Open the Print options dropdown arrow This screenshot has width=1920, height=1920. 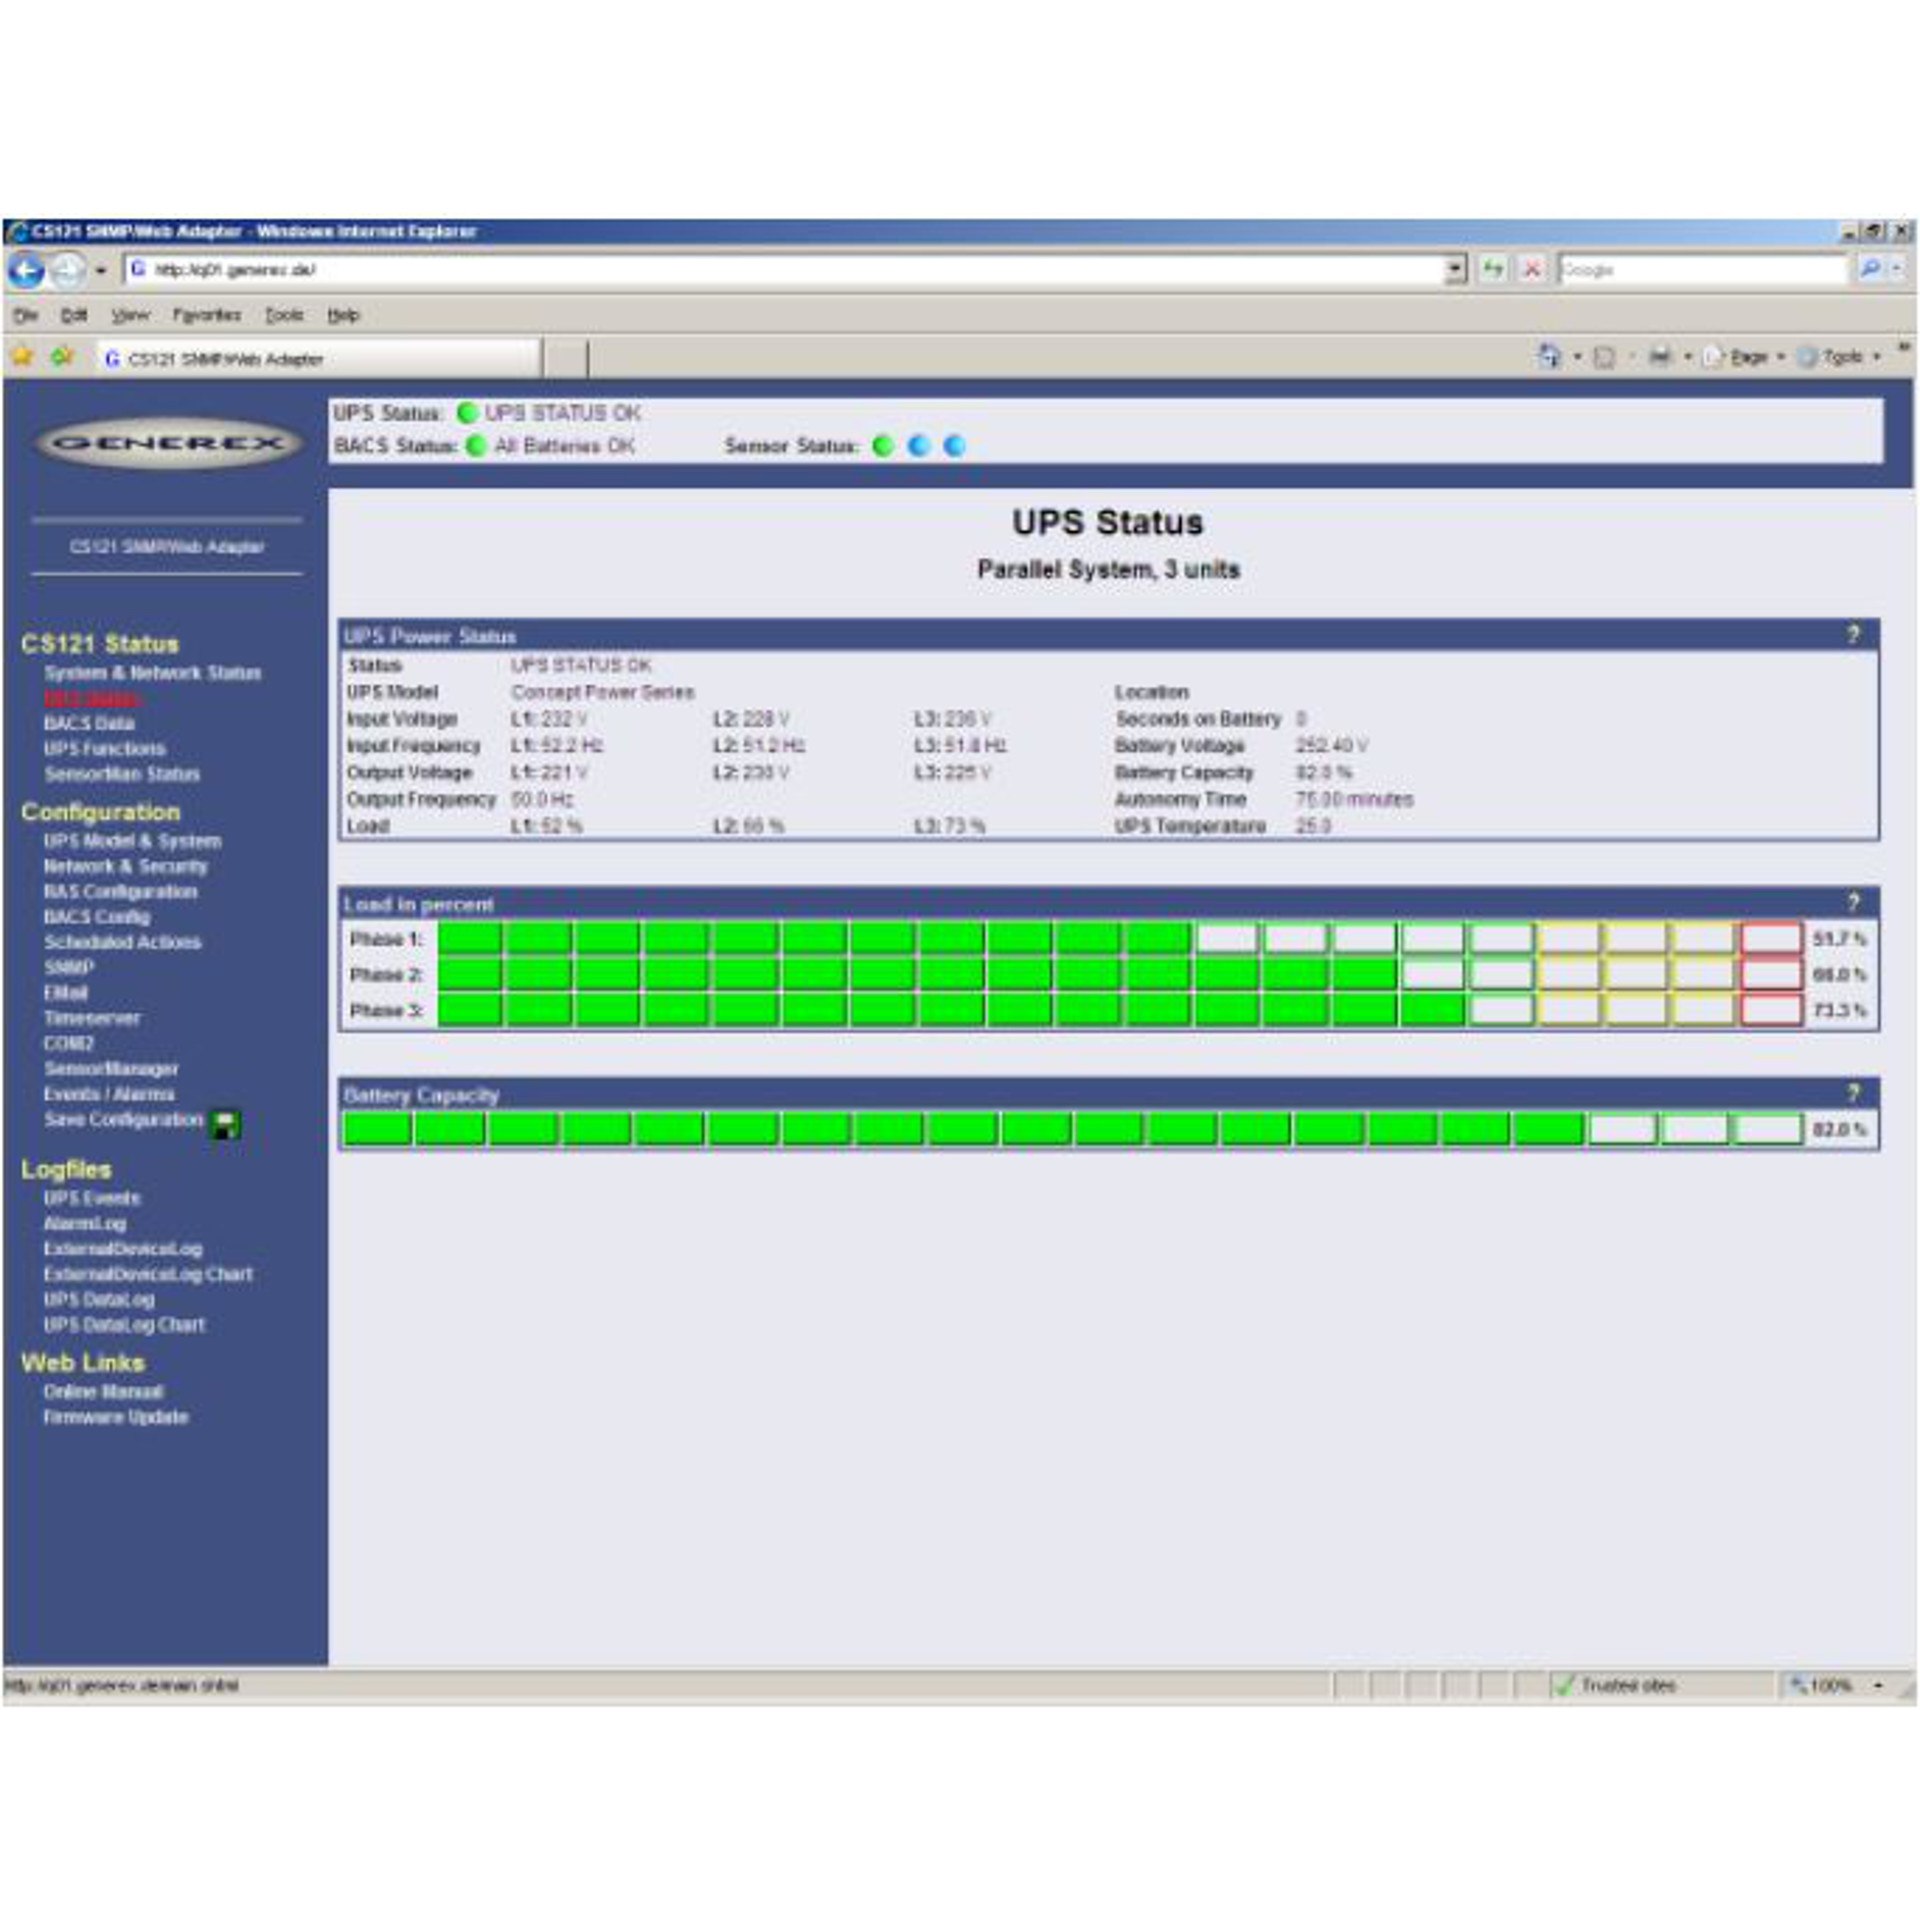coord(1688,357)
